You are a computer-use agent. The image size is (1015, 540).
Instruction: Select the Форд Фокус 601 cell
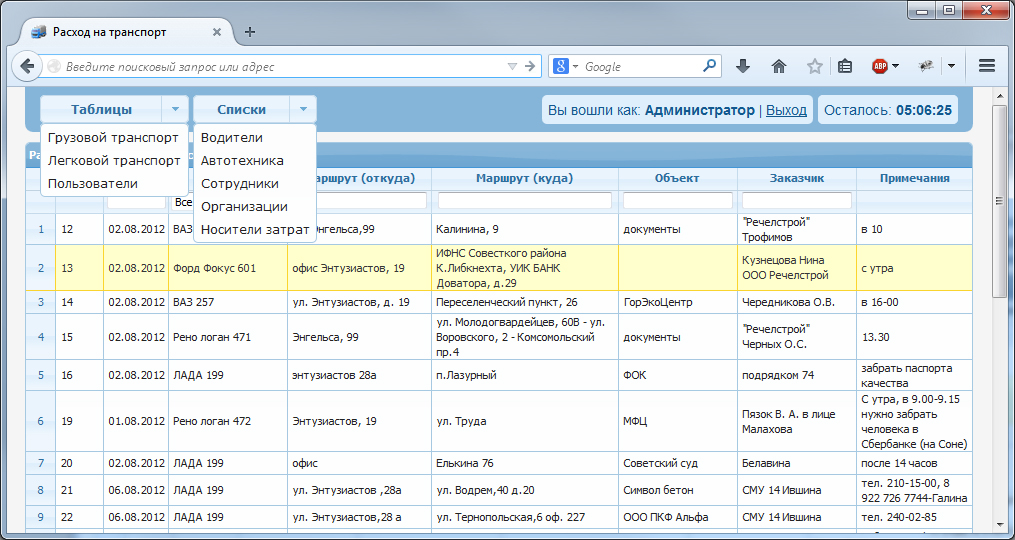[x=228, y=268]
